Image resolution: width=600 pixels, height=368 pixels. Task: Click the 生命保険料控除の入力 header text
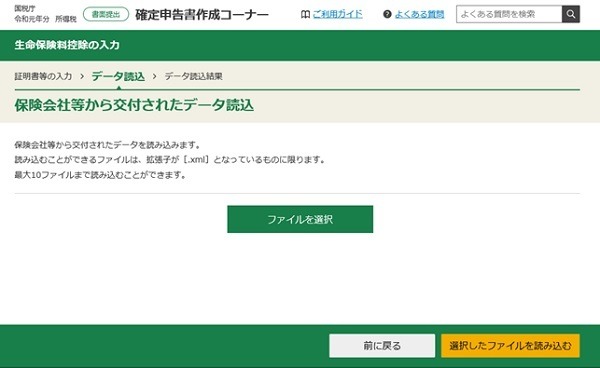[x=67, y=45]
